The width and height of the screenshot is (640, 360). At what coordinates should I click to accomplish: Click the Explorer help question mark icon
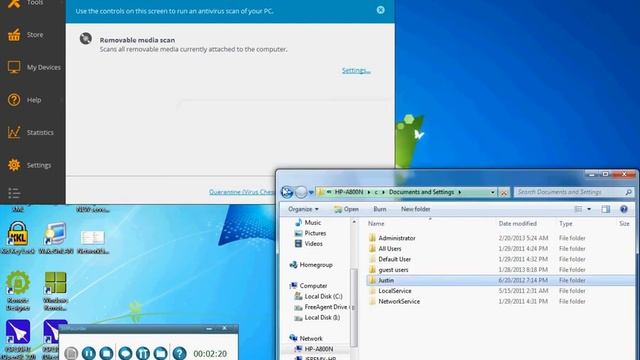coord(624,209)
